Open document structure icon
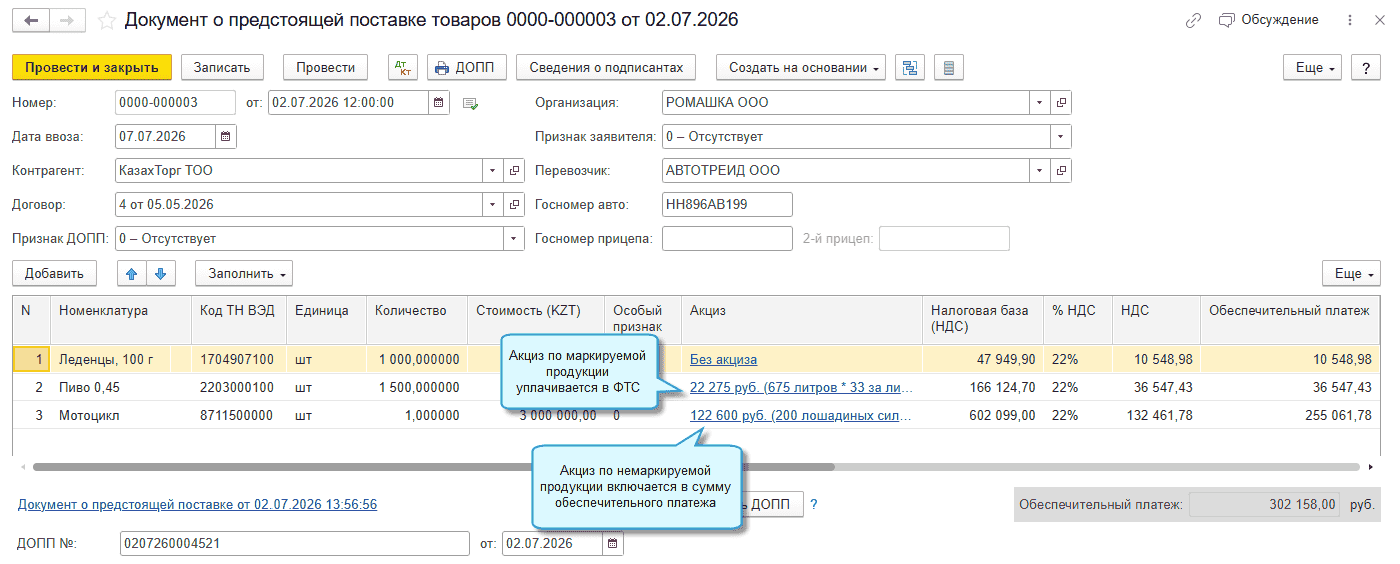Image resolution: width=1400 pixels, height=564 pixels. (x=910, y=67)
